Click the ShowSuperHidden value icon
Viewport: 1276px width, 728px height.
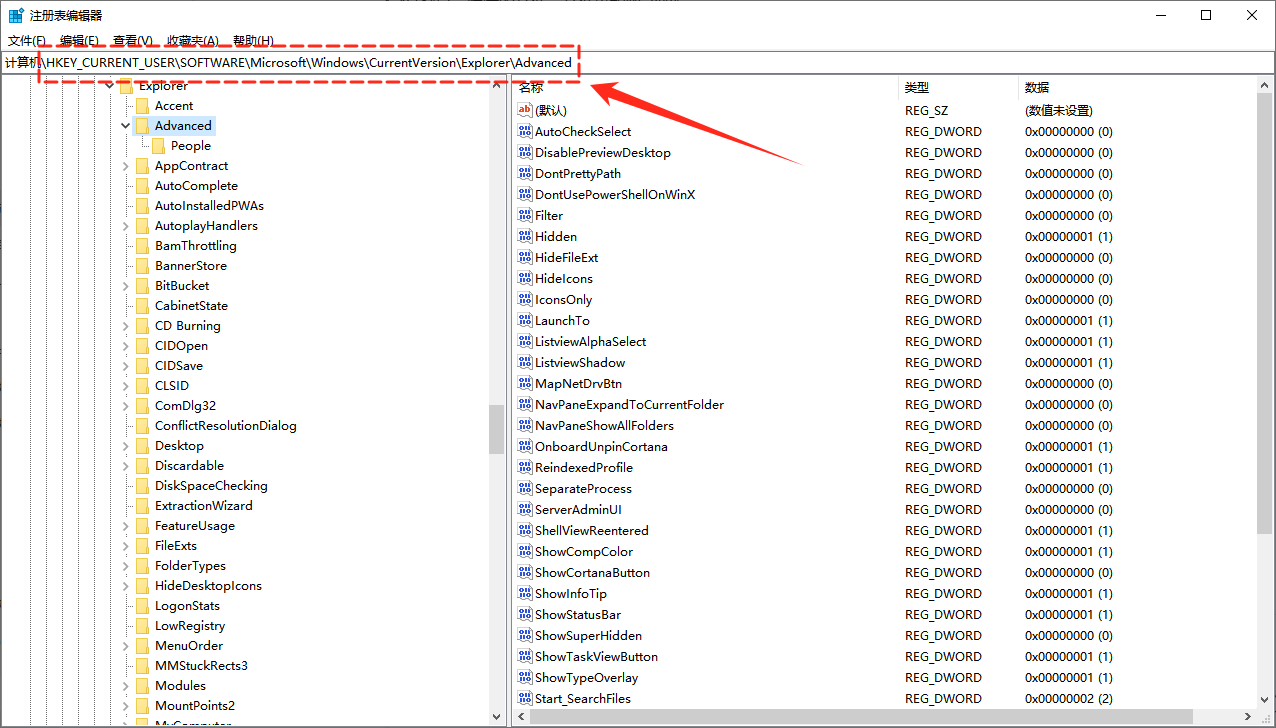point(525,635)
